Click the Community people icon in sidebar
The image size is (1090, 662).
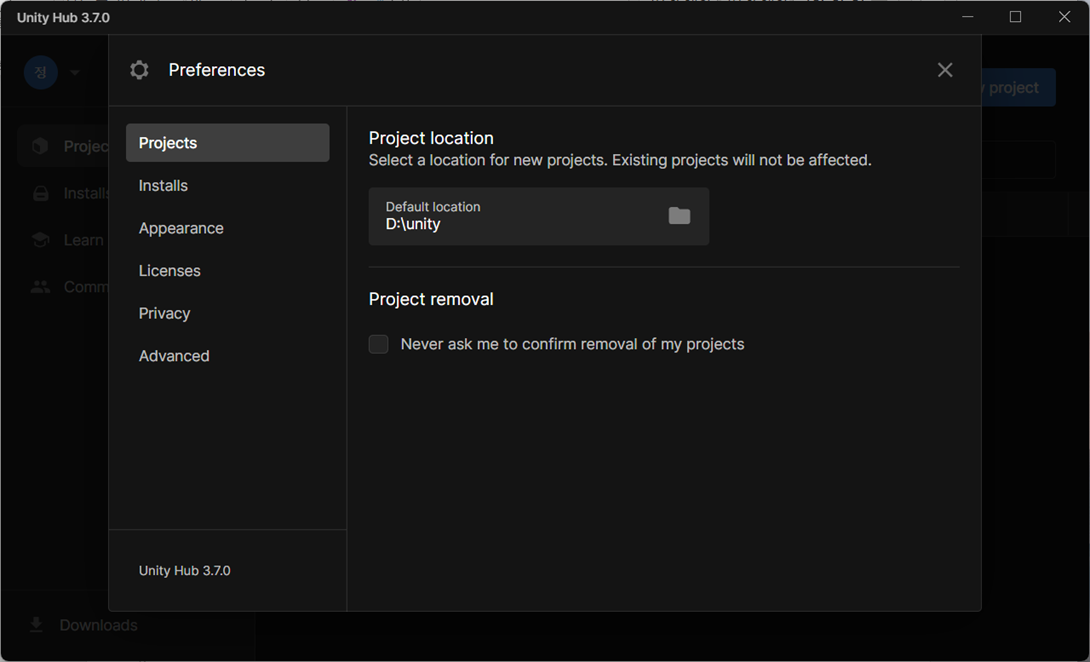coord(40,286)
